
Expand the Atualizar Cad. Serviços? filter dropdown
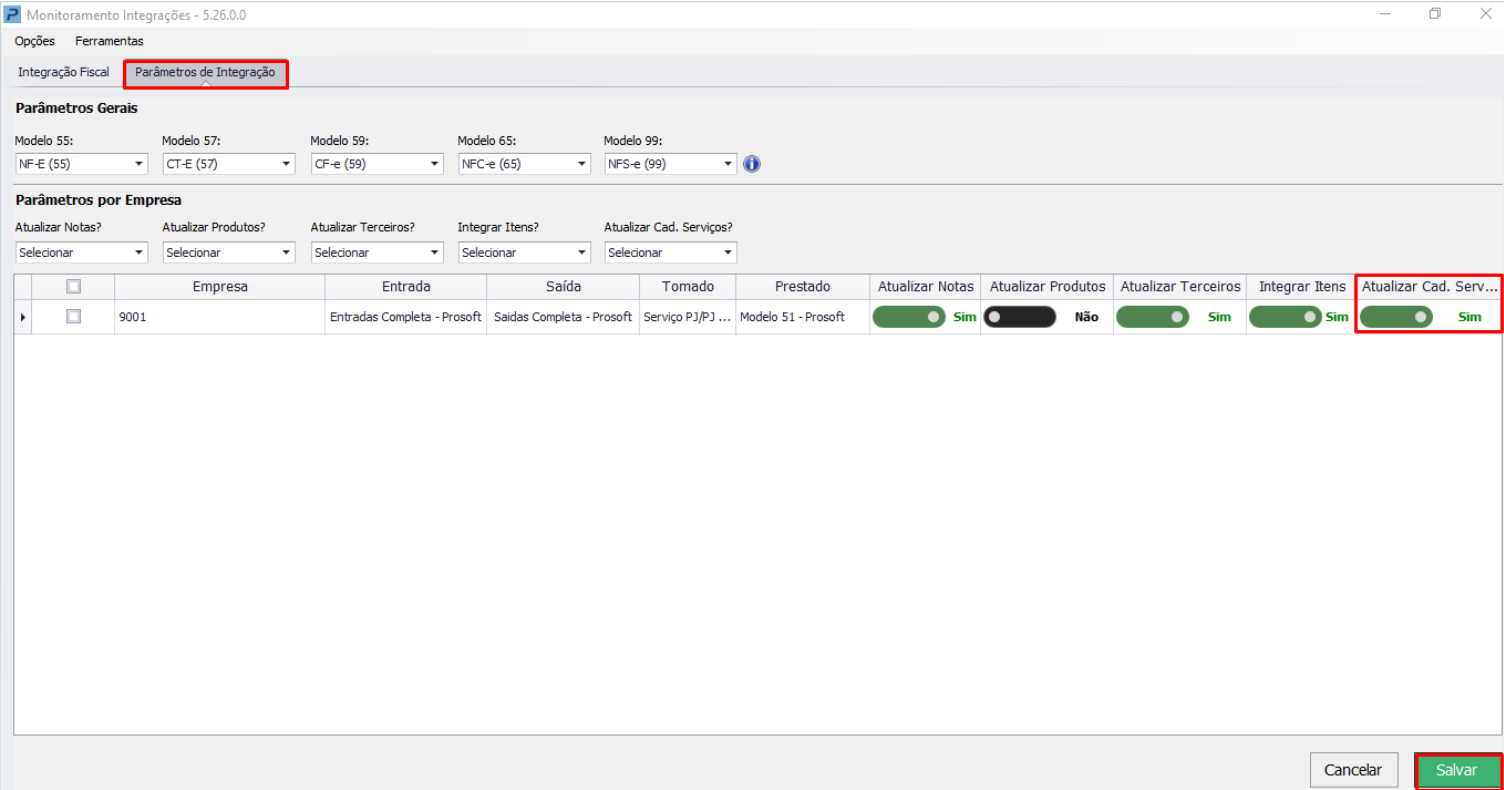[671, 253]
